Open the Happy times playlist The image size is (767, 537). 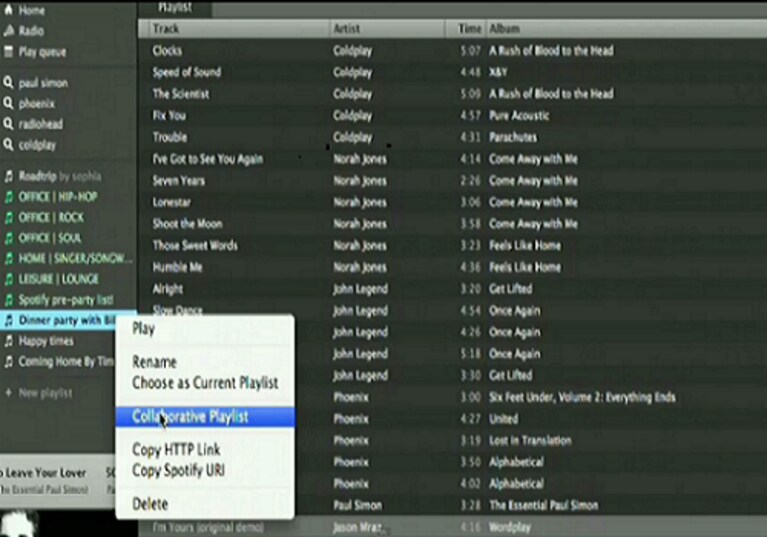[46, 341]
